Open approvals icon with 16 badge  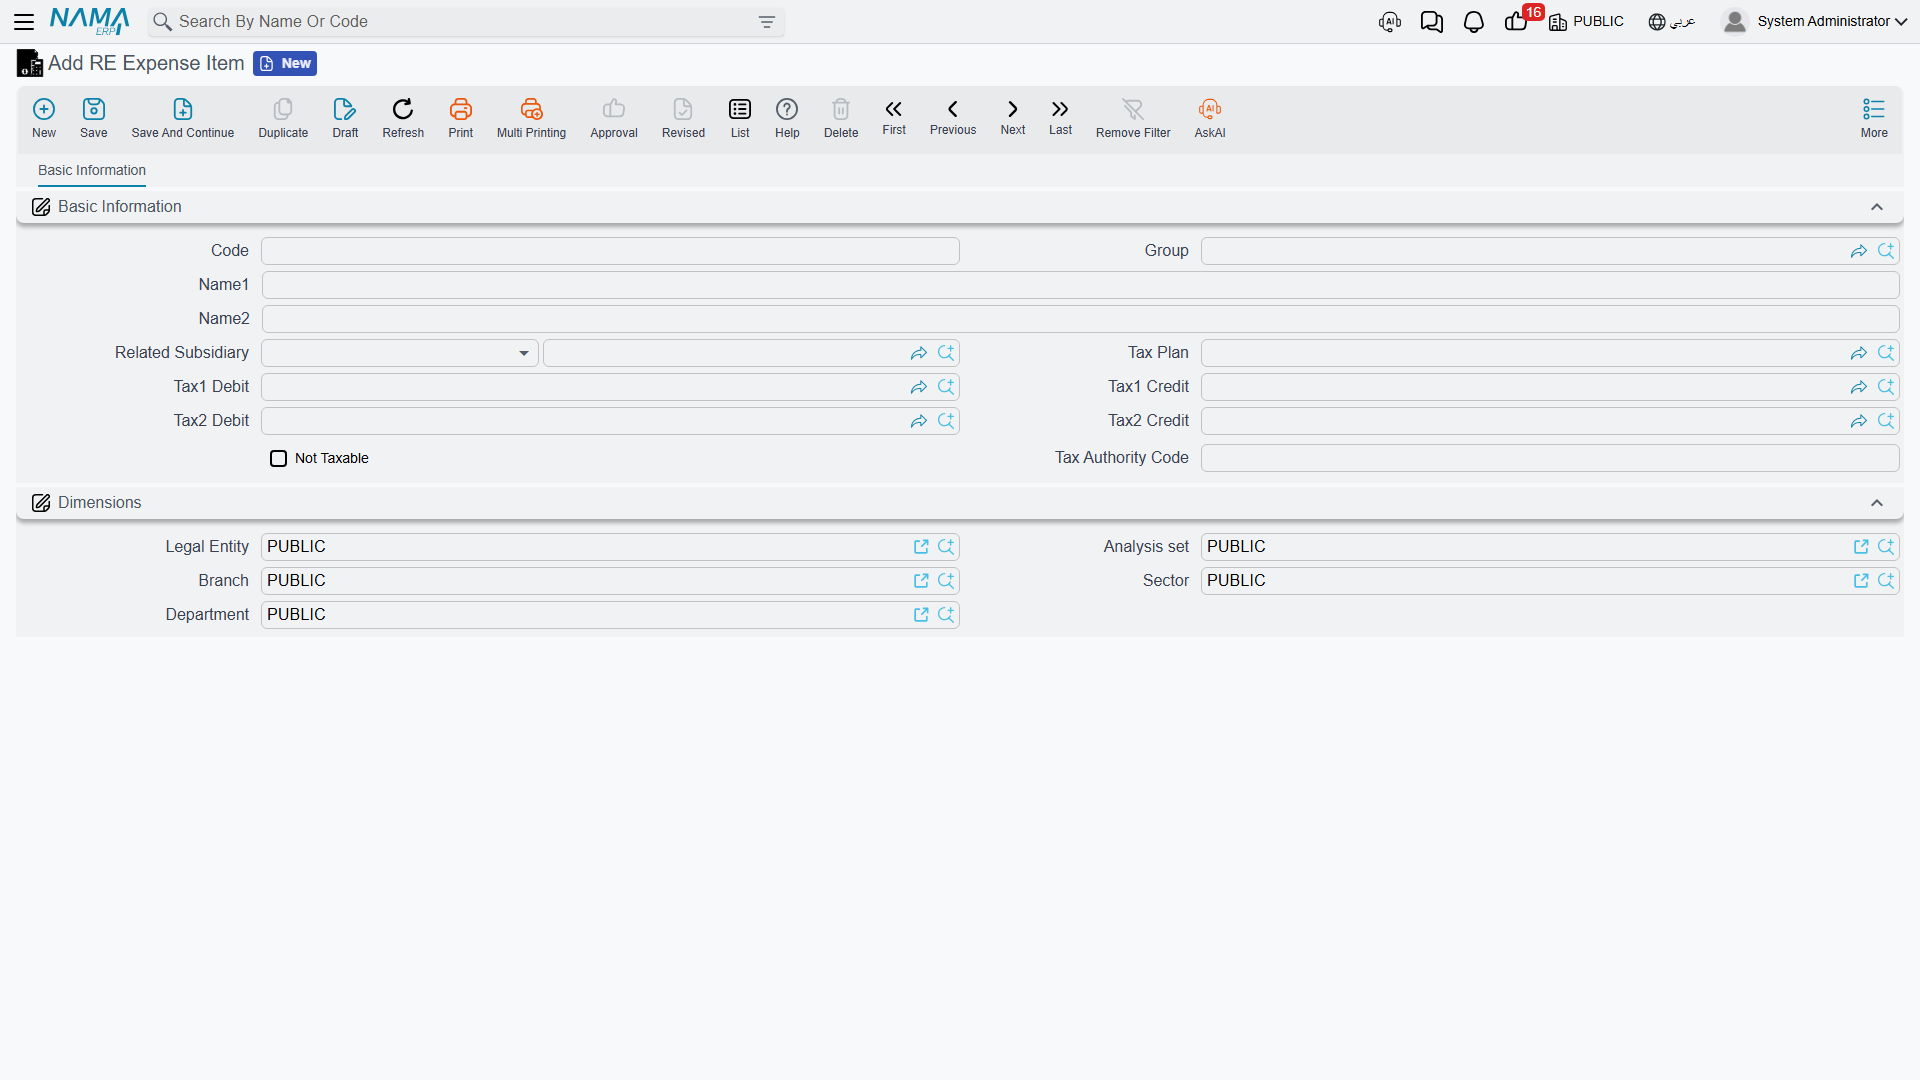(1518, 22)
